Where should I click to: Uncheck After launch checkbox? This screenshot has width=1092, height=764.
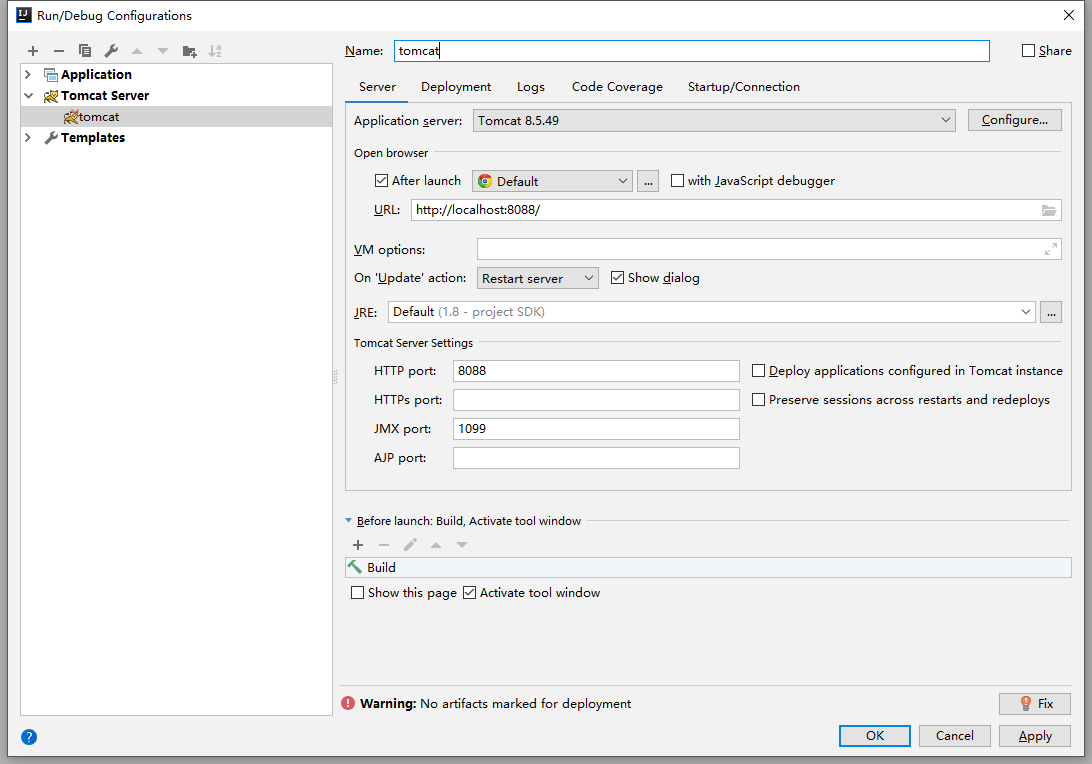pyautogui.click(x=381, y=180)
